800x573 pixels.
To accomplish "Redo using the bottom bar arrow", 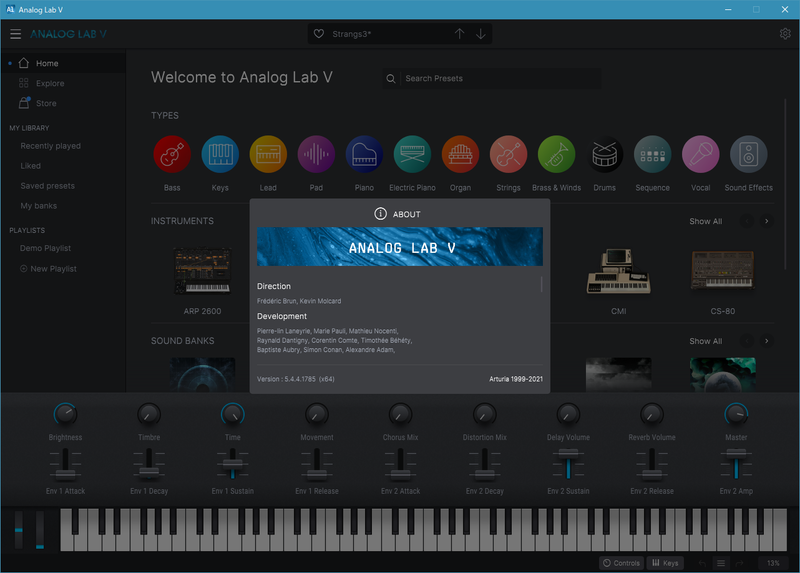I will pyautogui.click(x=739, y=563).
